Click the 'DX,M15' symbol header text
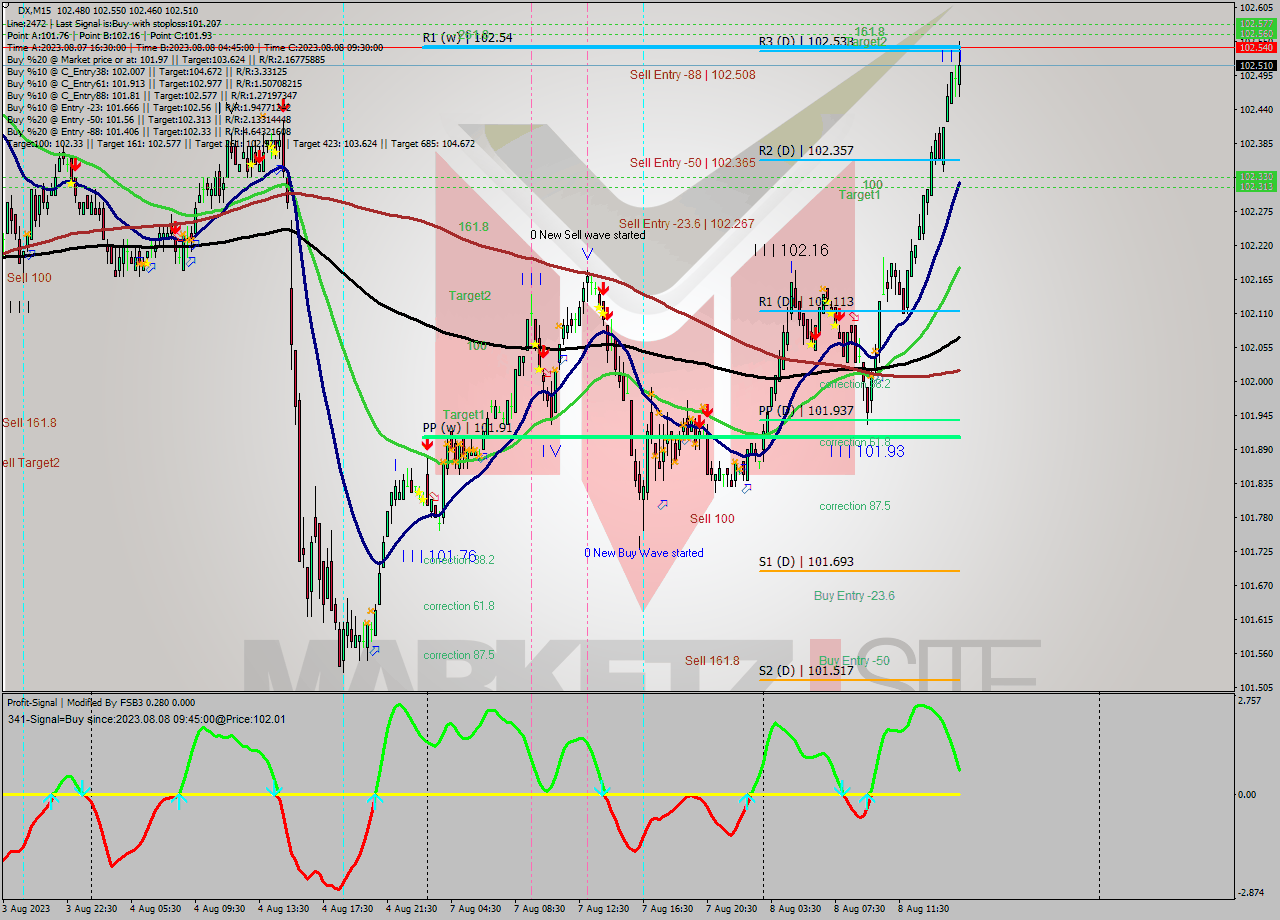 37,10
